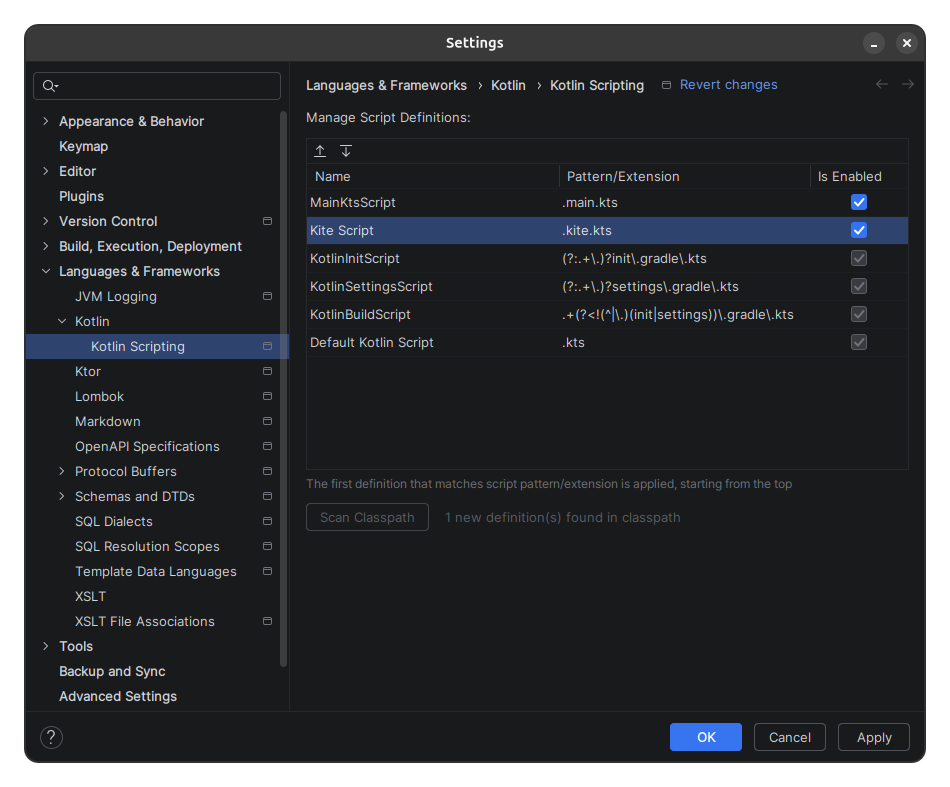Collapse Languages & Frameworks section
Screen dimensions: 950x787
click(x=46, y=271)
